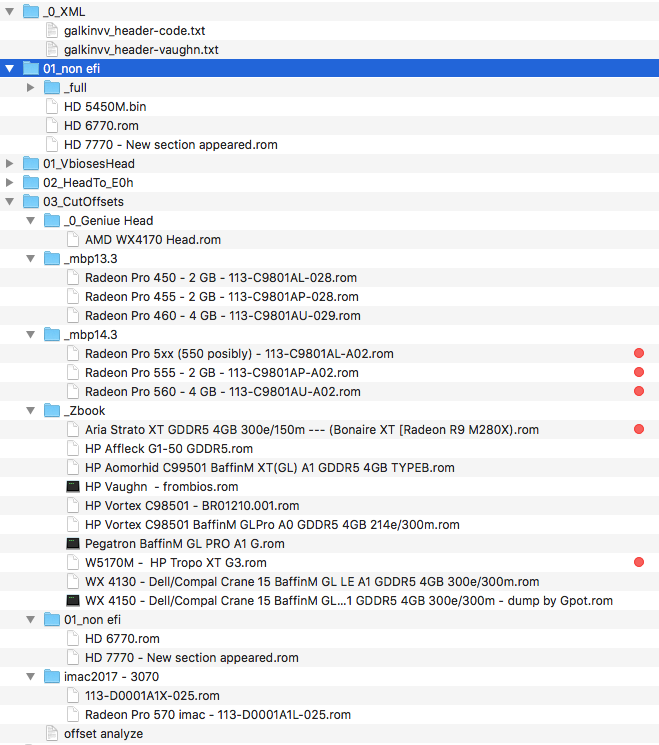Select Radeon Pro 450 - 2 GB rom file
This screenshot has width=659, height=745.
[x=221, y=277]
